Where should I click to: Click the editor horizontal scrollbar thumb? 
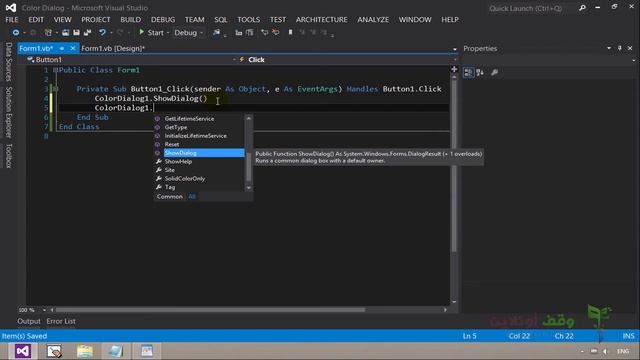pos(210,310)
